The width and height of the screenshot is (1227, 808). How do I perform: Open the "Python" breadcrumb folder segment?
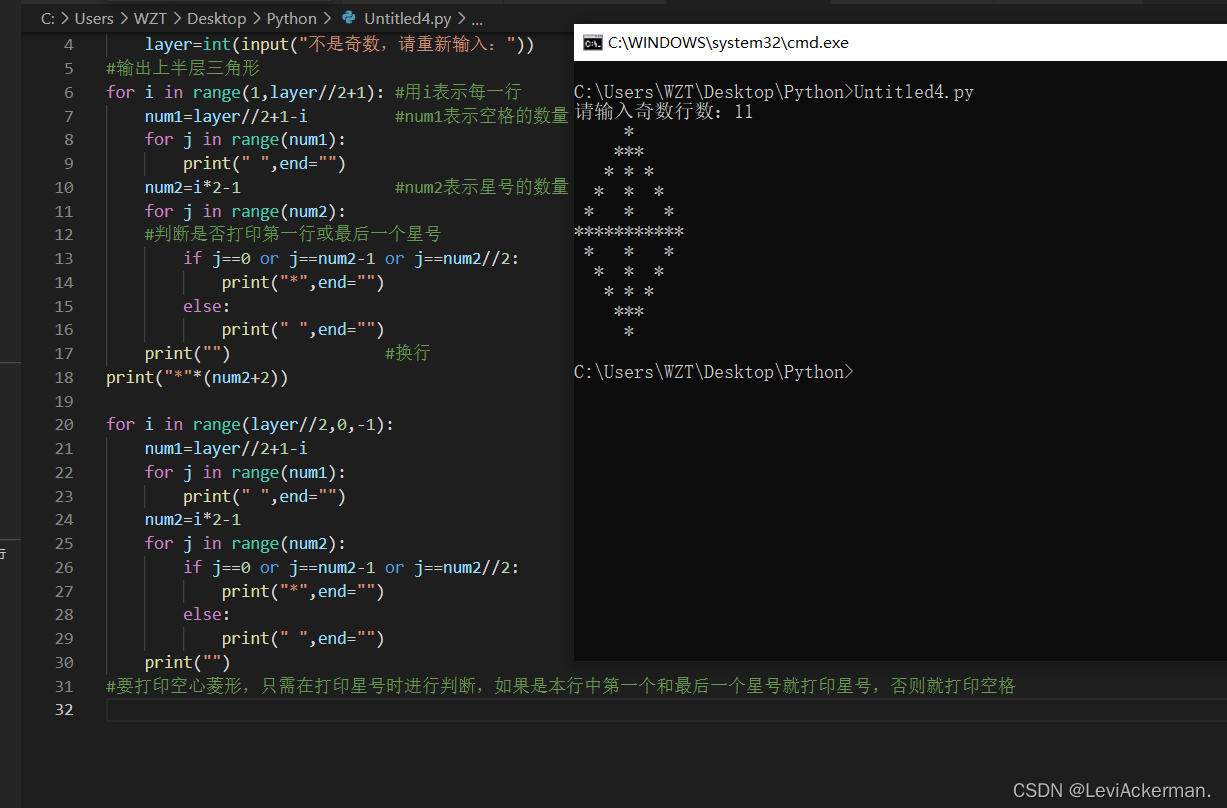(x=292, y=18)
